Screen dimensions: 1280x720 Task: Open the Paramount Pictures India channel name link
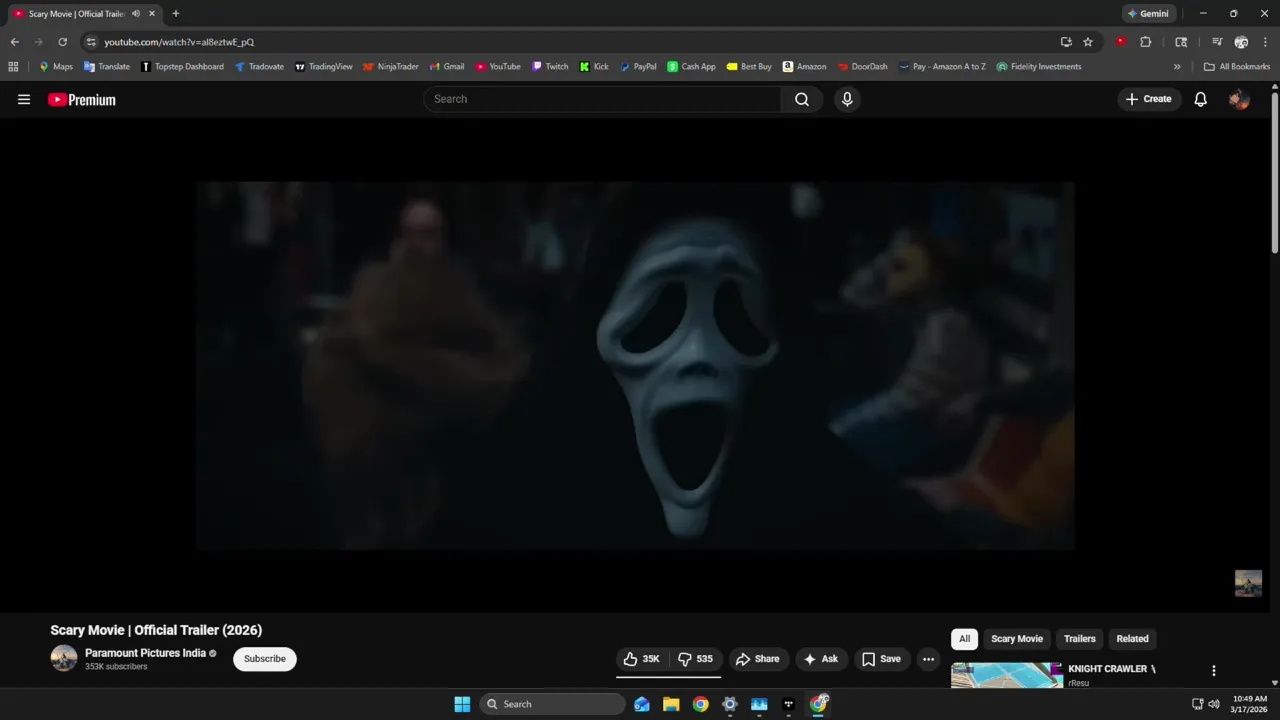[x=145, y=653]
